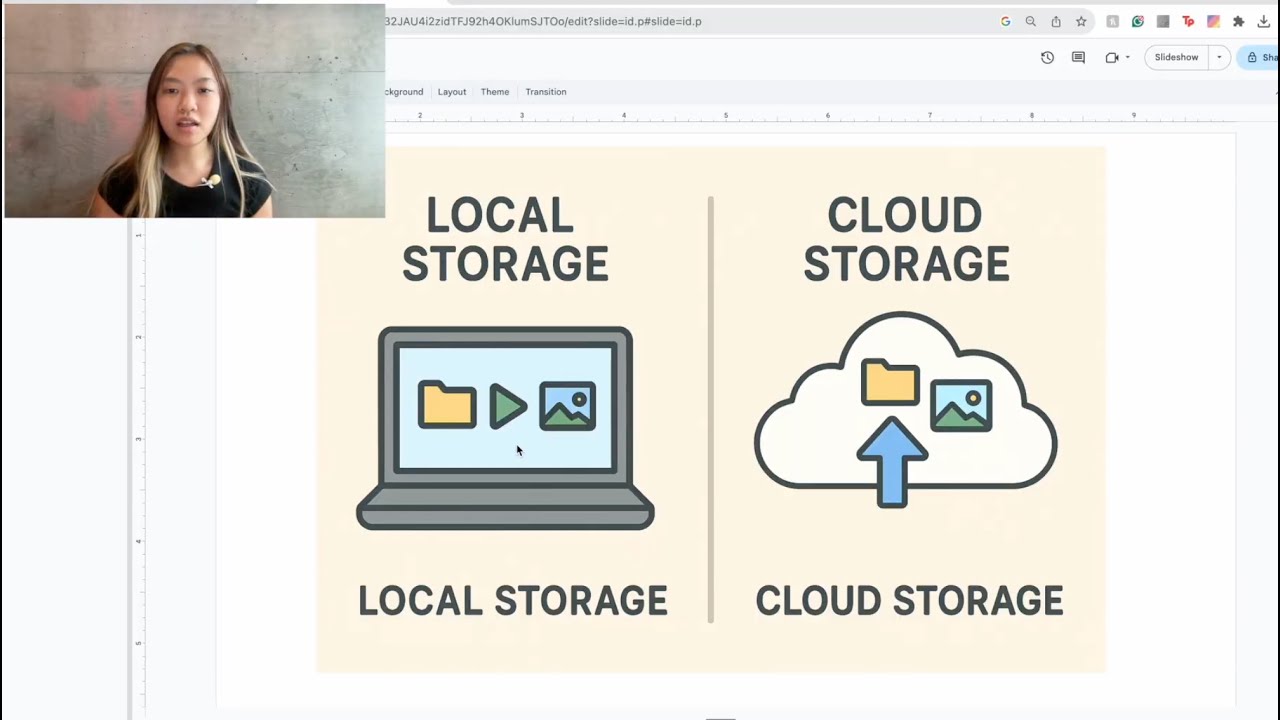Click the Meet video camera icon
The height and width of the screenshot is (720, 1280).
[1111, 57]
